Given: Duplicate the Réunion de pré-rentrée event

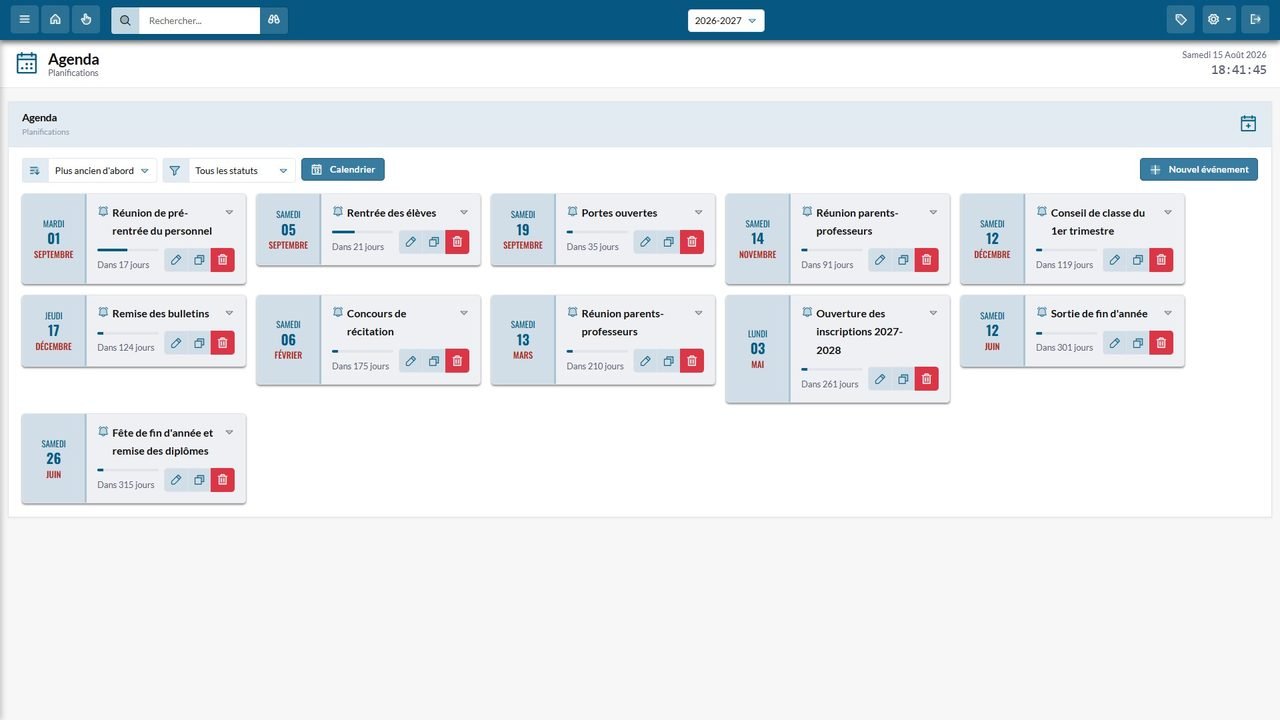Looking at the screenshot, I should (x=199, y=260).
